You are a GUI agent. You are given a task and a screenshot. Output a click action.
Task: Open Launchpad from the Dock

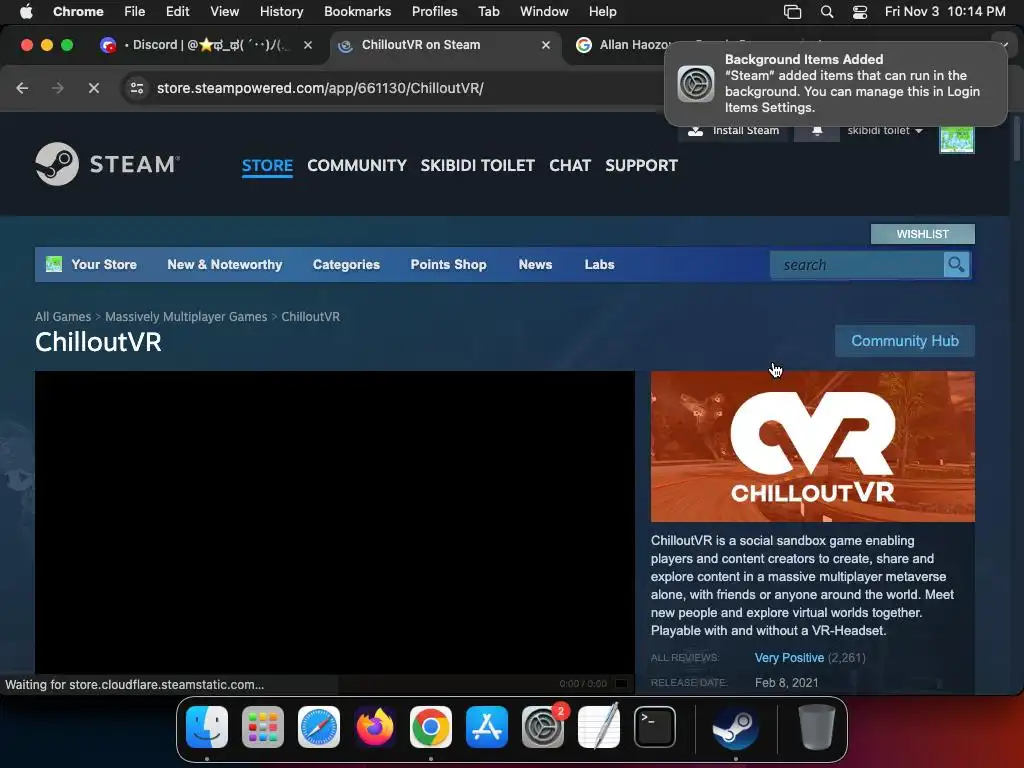pyautogui.click(x=263, y=727)
